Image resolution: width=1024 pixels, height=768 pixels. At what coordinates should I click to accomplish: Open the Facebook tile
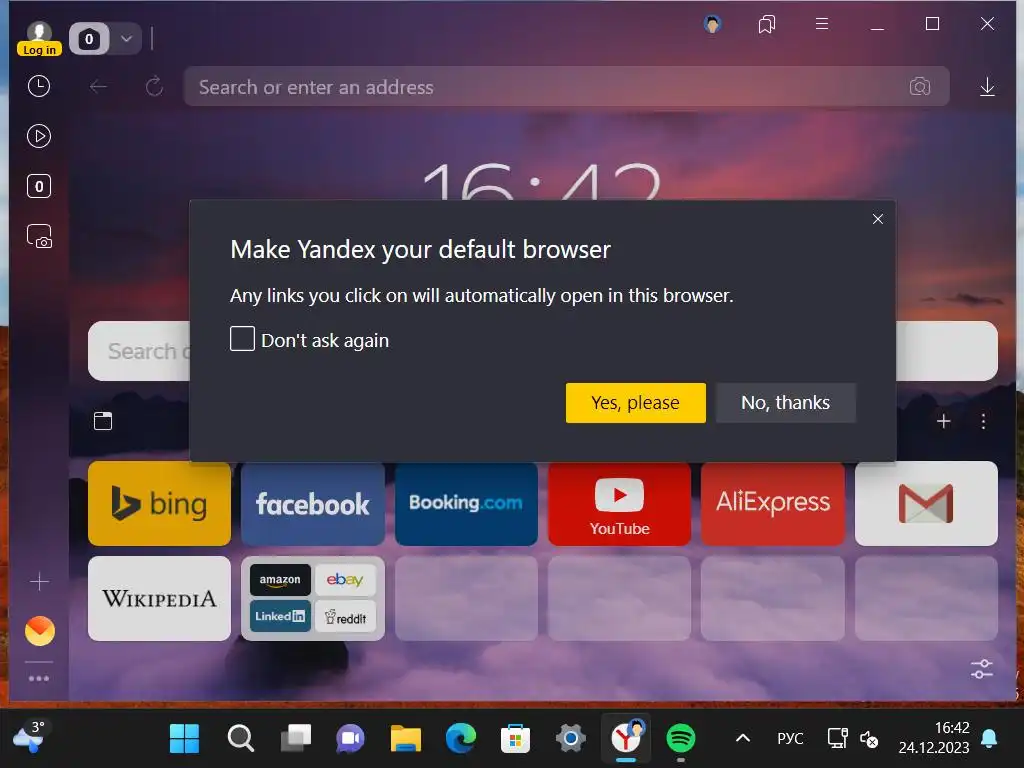[x=313, y=504]
